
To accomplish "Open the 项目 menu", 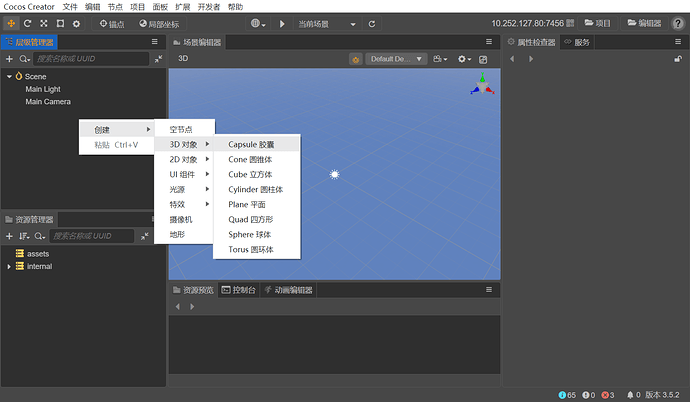I will click(138, 7).
